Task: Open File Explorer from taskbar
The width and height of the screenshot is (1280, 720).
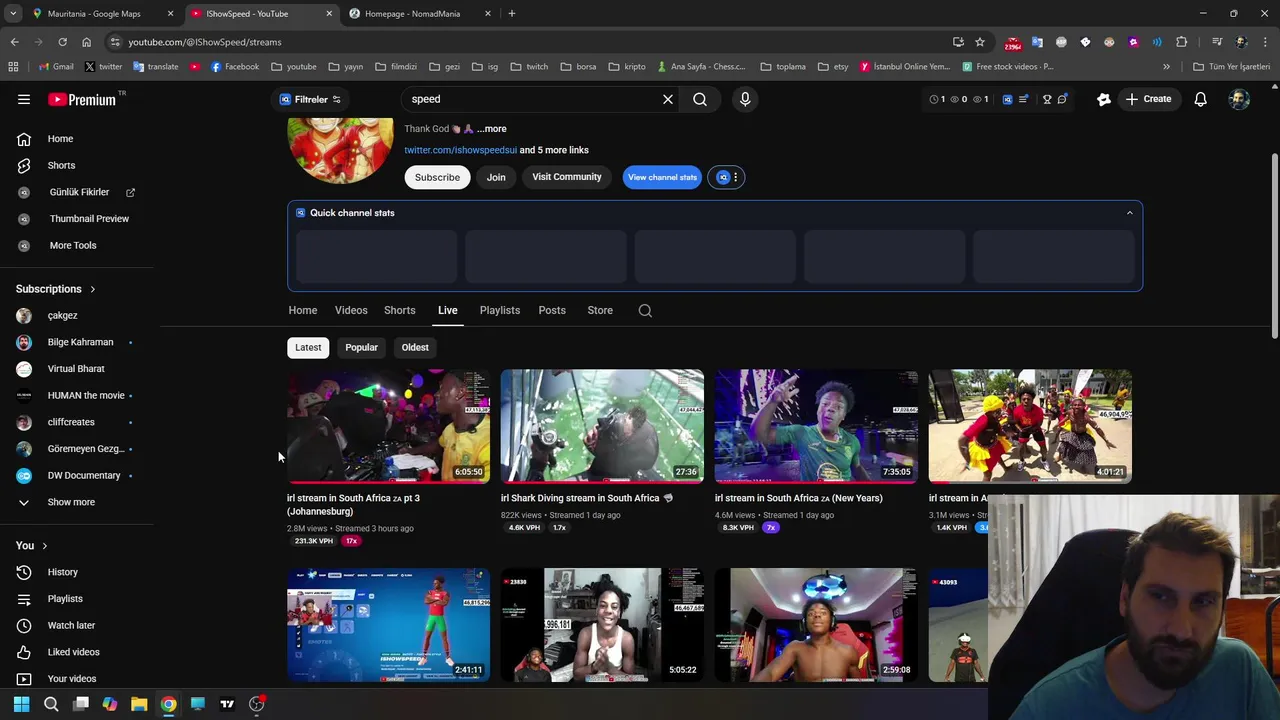Action: 139,704
